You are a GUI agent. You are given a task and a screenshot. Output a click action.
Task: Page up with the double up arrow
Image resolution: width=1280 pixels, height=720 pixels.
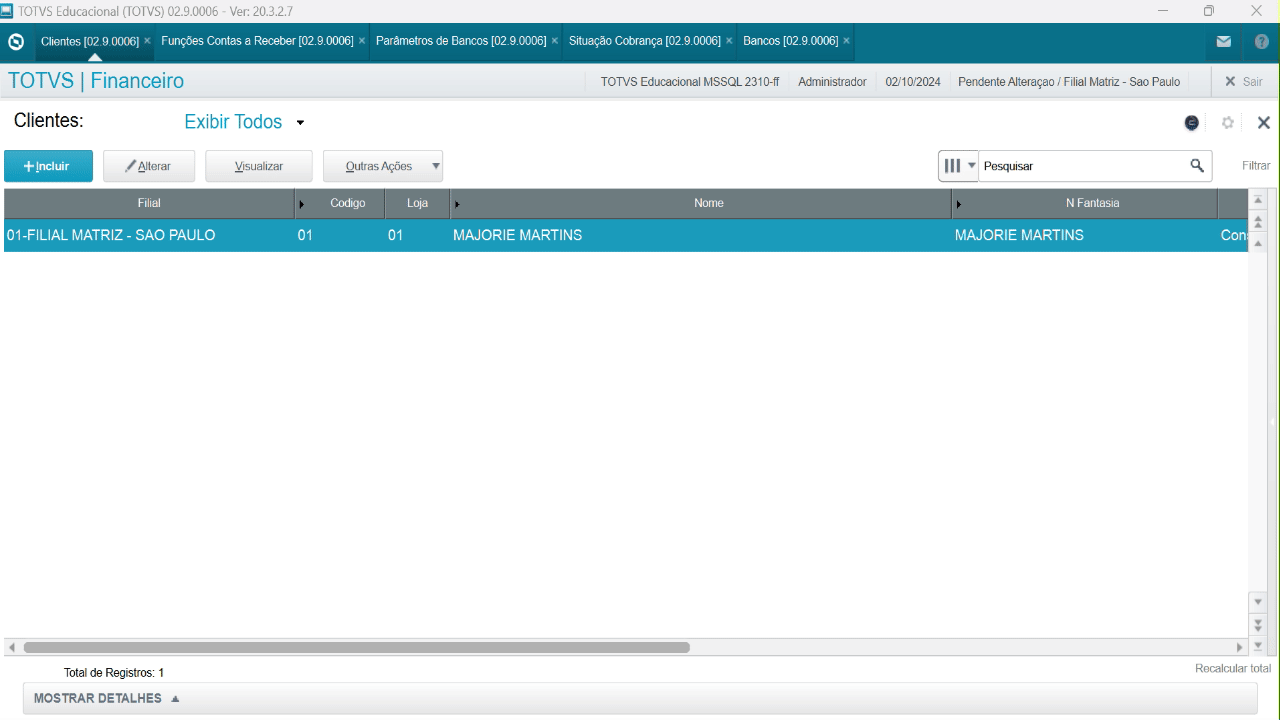[x=1258, y=222]
